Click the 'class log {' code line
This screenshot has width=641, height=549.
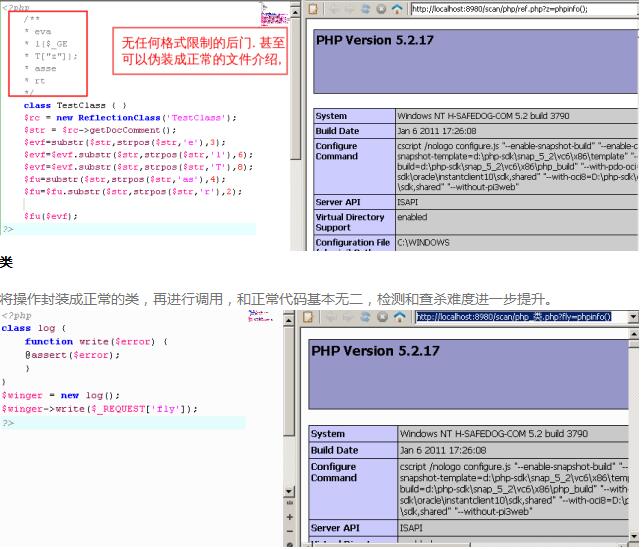(34, 328)
